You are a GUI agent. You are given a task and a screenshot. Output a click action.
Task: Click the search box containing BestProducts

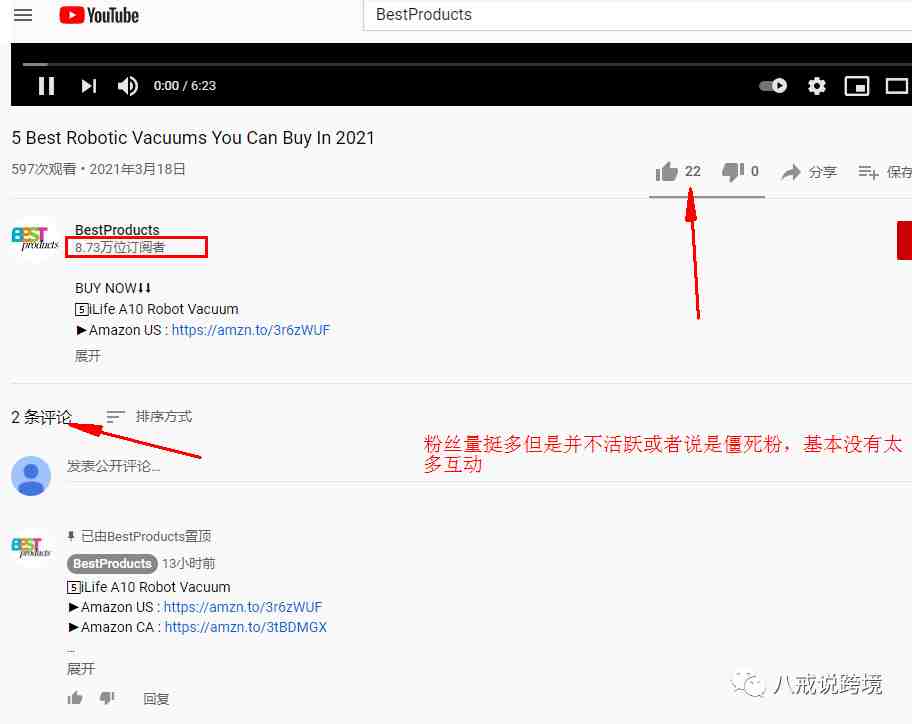(x=637, y=15)
